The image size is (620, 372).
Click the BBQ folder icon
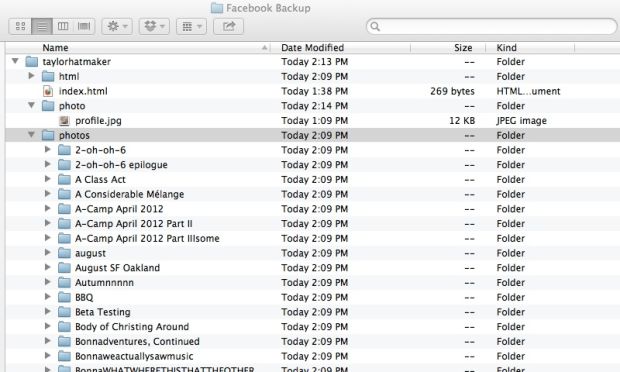tap(64, 297)
